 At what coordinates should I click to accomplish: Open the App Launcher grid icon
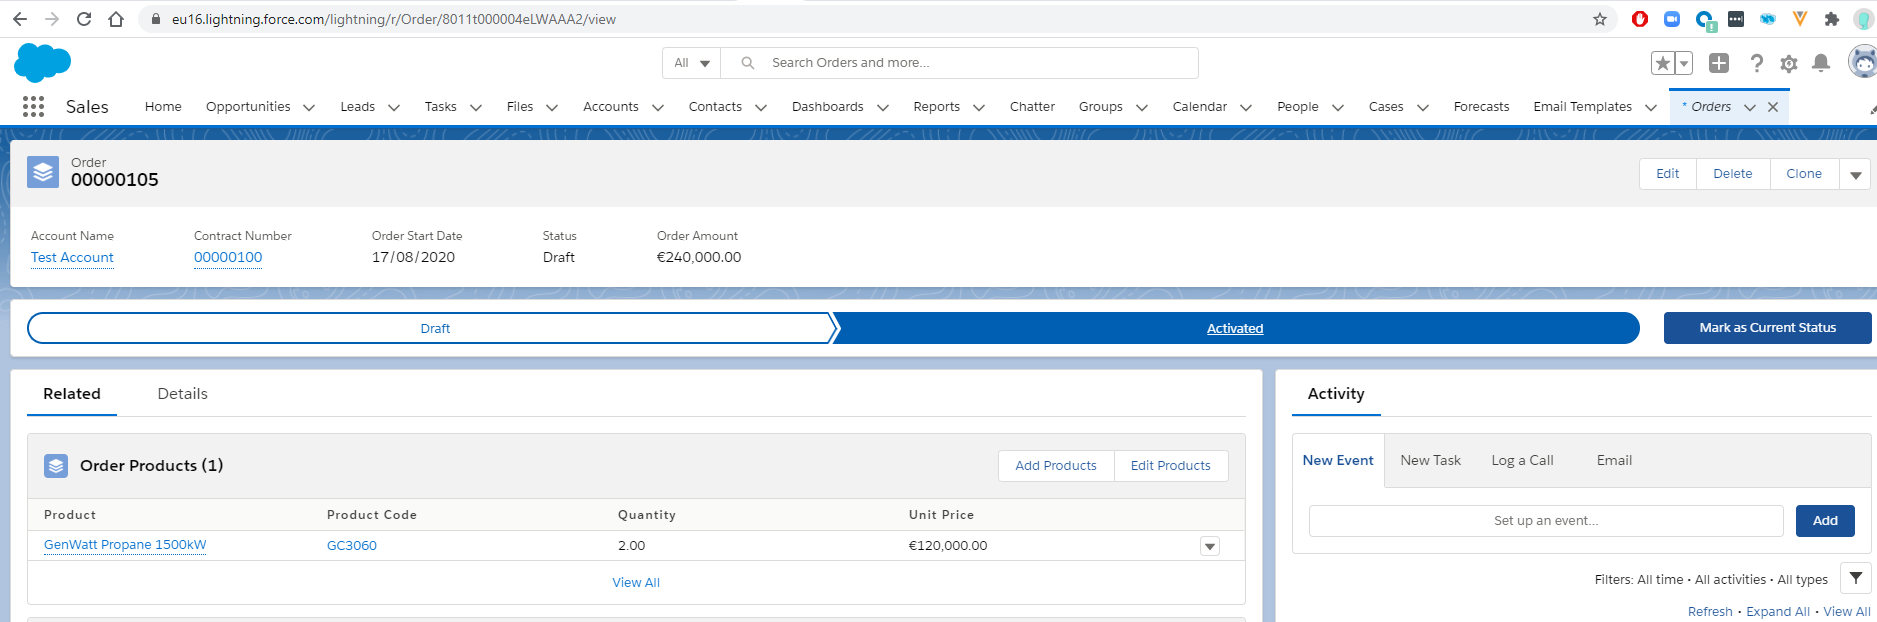coord(33,107)
